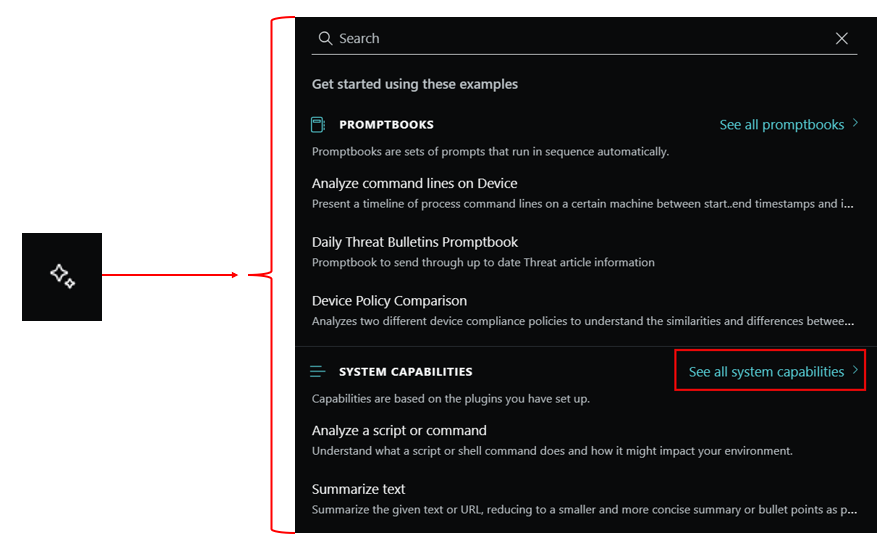Image resolution: width=890 pixels, height=548 pixels.
Task: Select Daily Threat Bulletins Promptbook
Action: [414, 242]
